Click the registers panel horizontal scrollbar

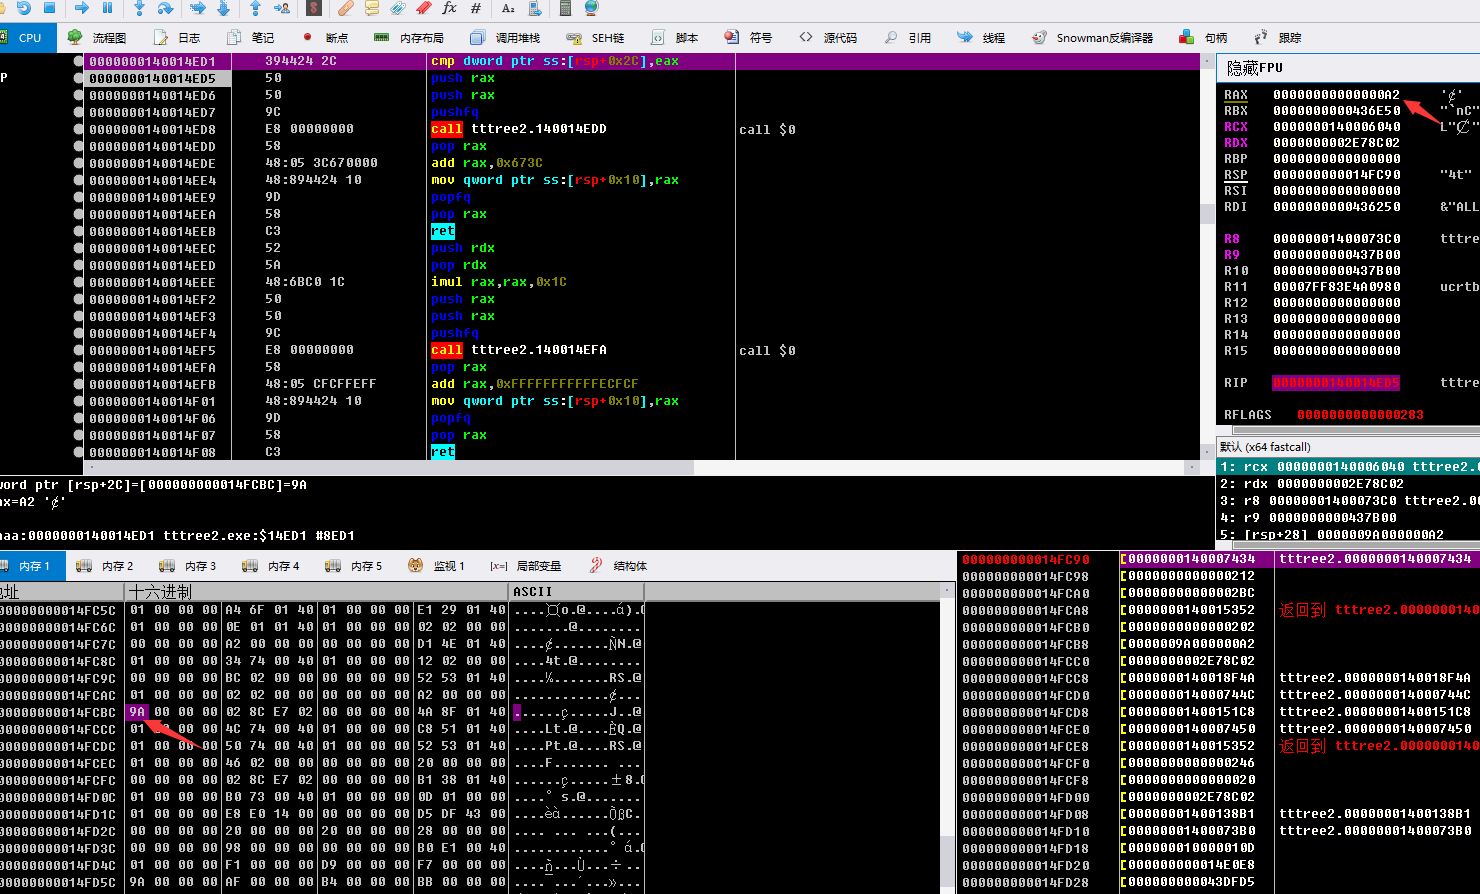(x=1355, y=431)
